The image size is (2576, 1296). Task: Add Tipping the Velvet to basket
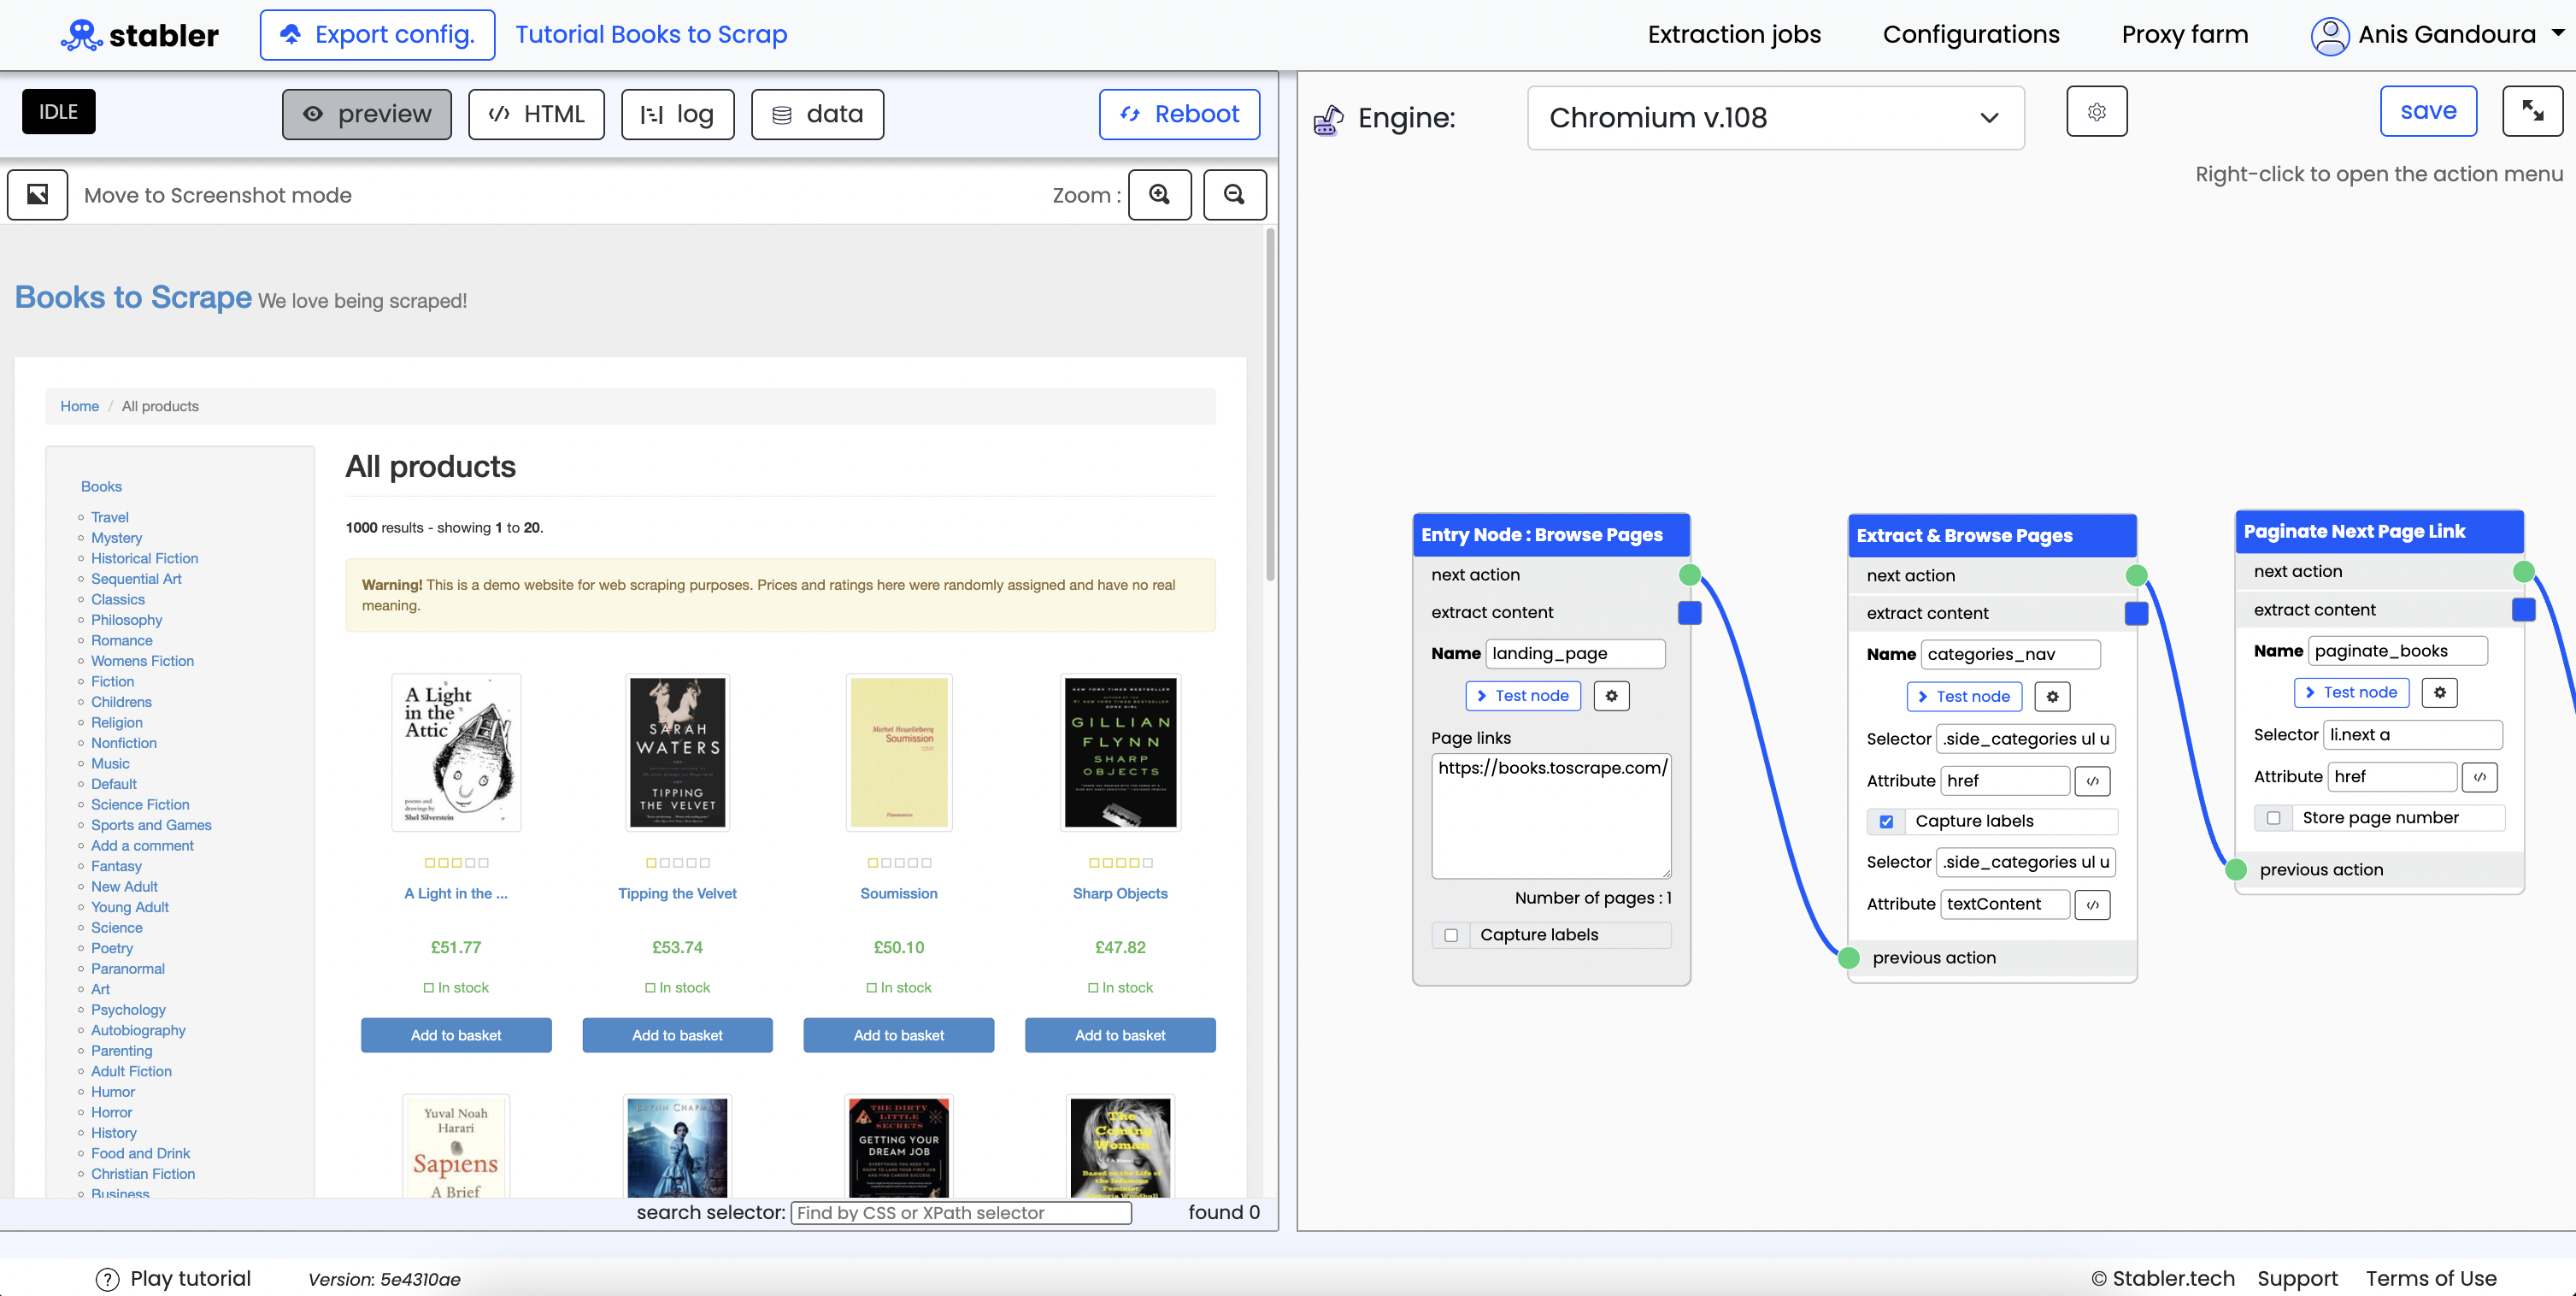coord(677,1036)
